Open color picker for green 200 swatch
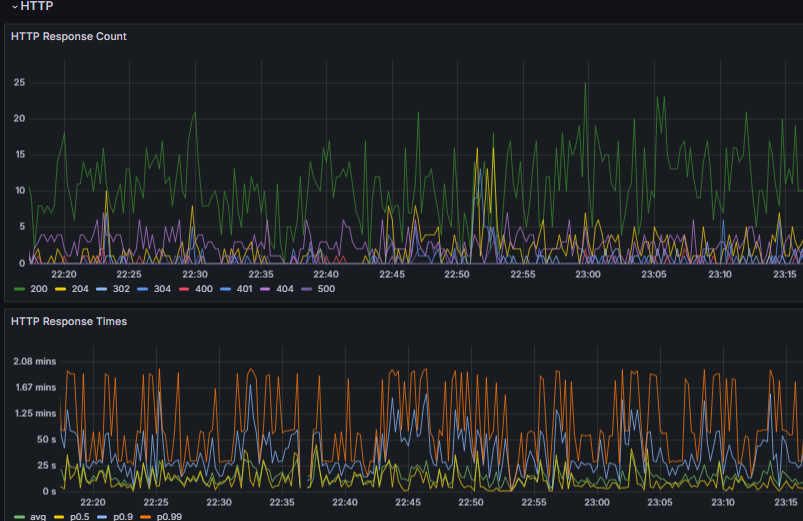The width and height of the screenshot is (803, 521). tap(19, 289)
